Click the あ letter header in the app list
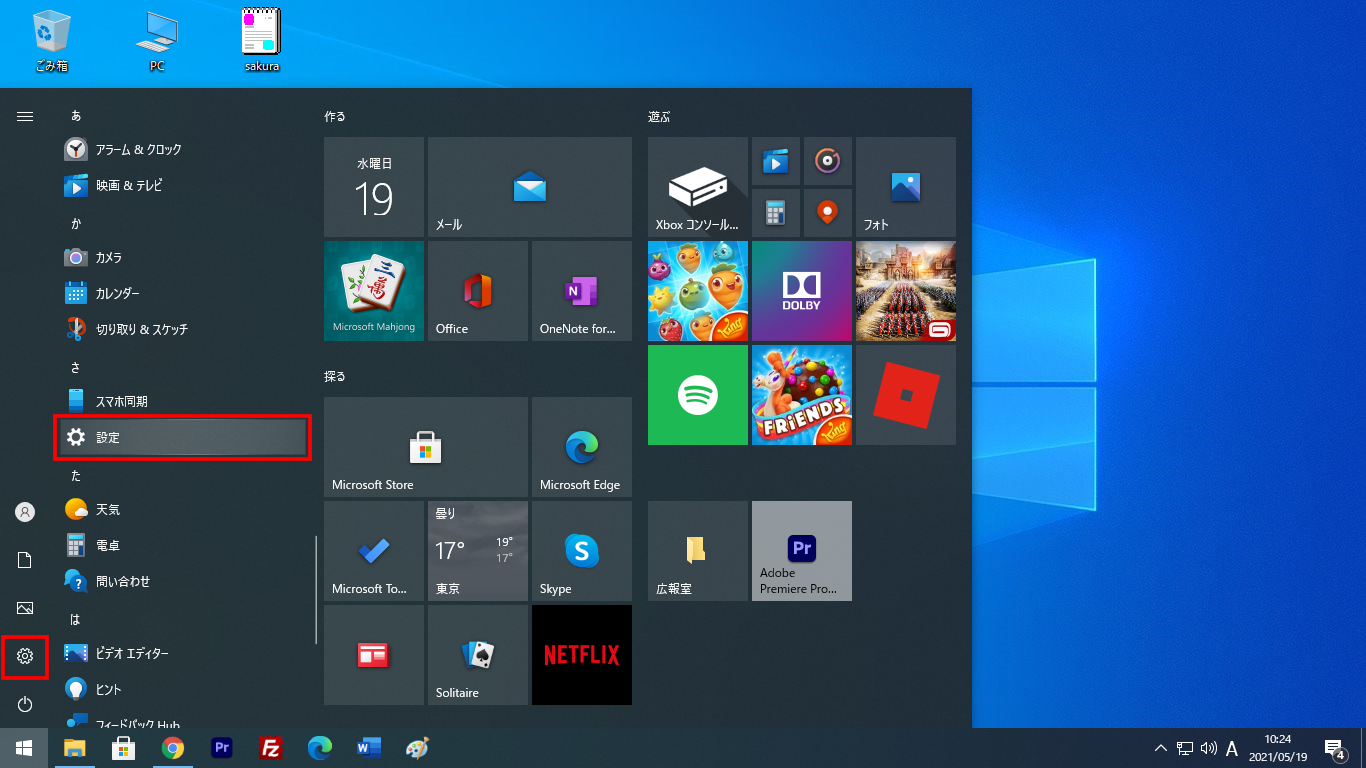Screen dimensions: 1366x768 [x=76, y=116]
